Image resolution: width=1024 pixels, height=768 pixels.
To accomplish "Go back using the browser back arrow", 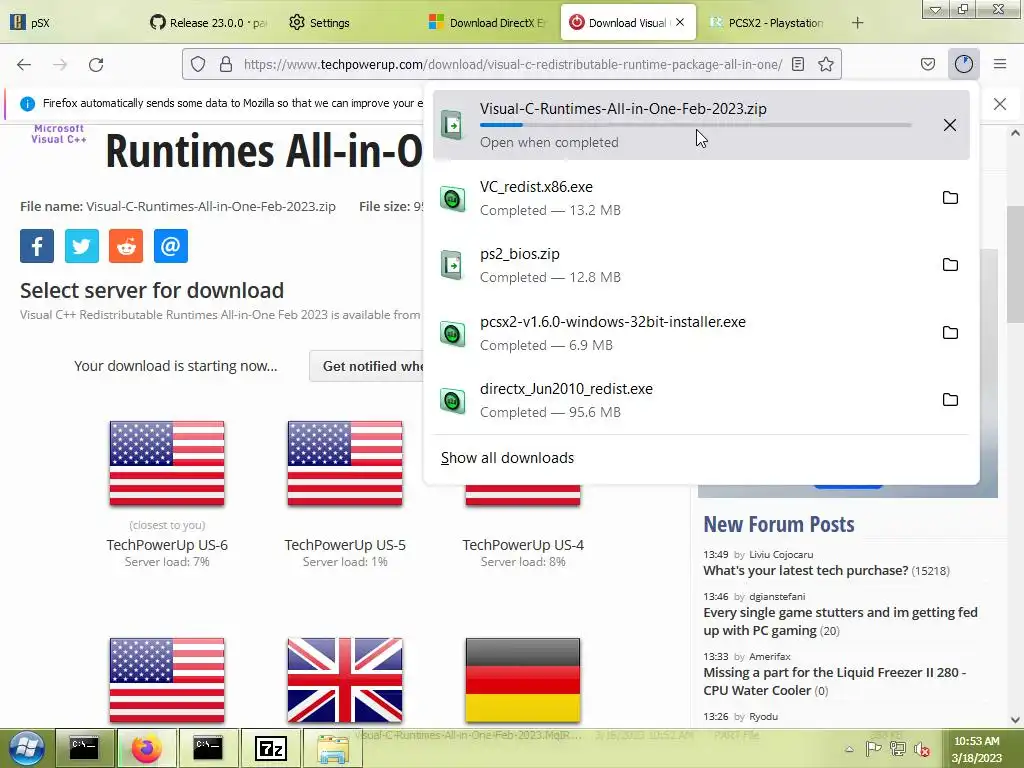I will pos(24,64).
